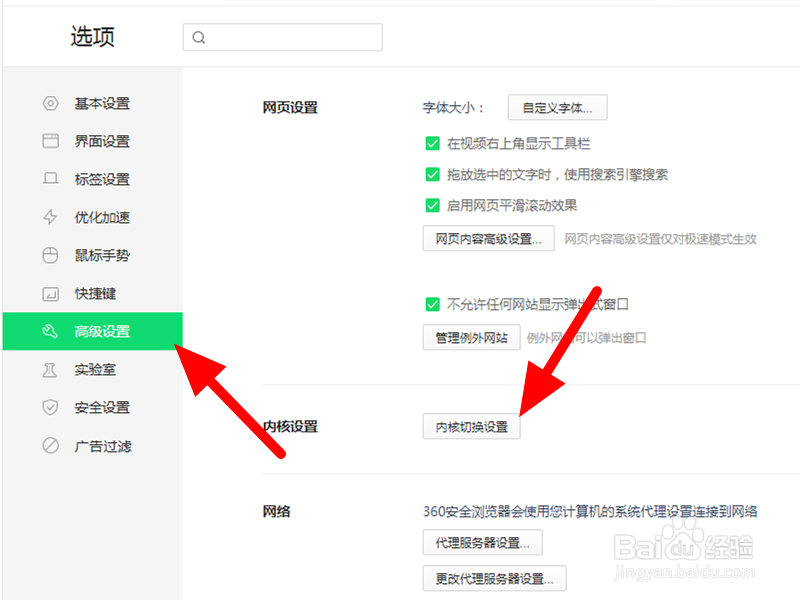The width and height of the screenshot is (800, 600).
Task: Uncheck 在视频右上角显示工具栏
Action: point(433,143)
